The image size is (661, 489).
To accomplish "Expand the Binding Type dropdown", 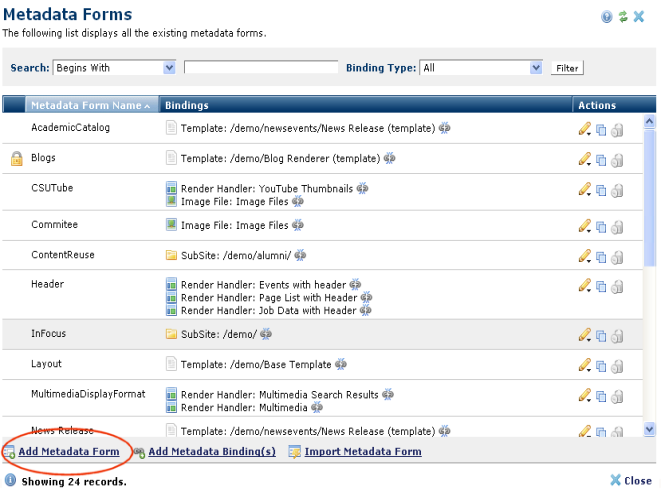I will [x=535, y=68].
